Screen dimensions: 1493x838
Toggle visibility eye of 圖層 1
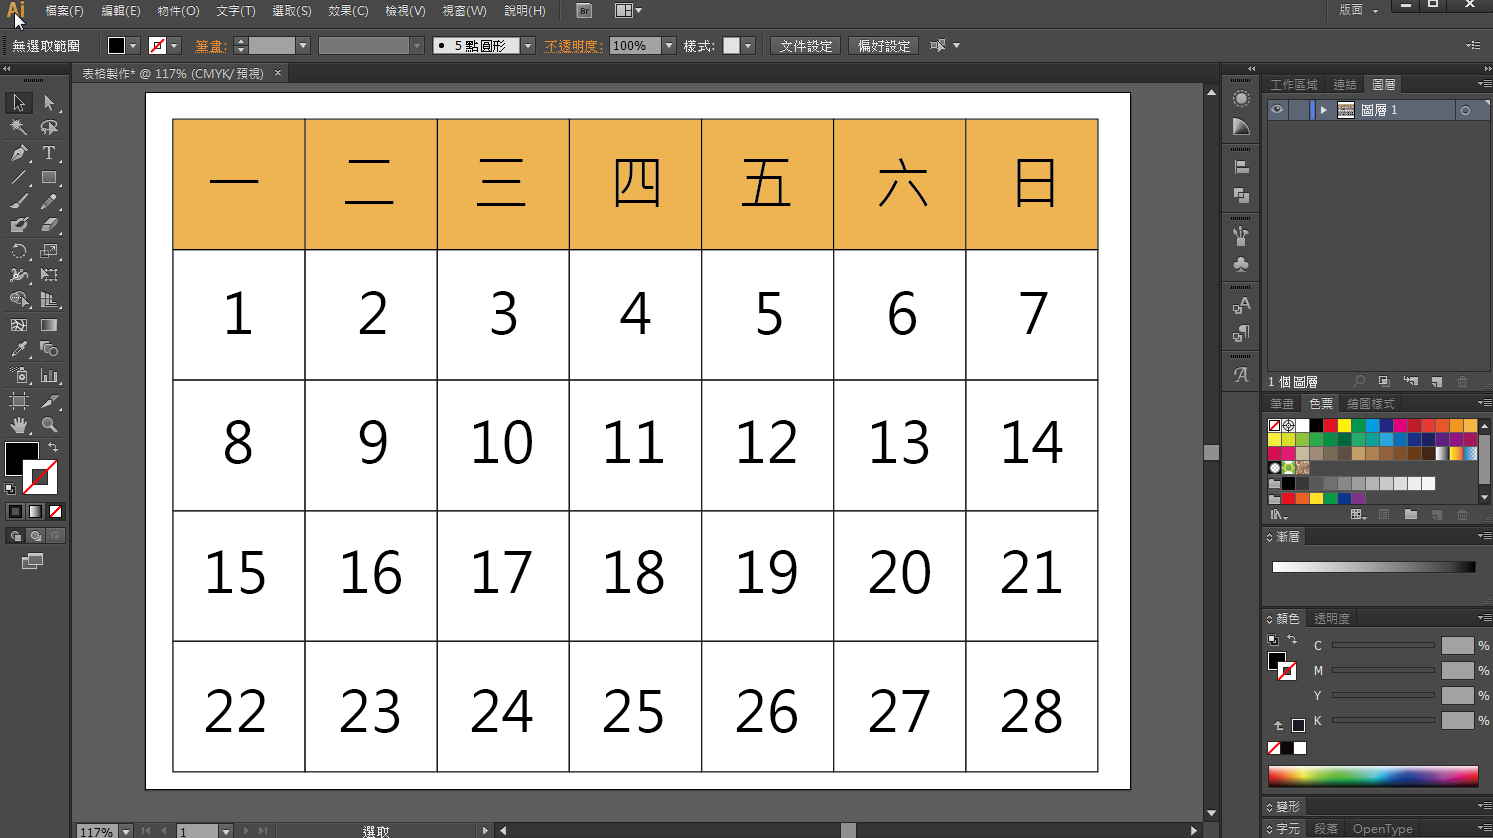(x=1277, y=110)
